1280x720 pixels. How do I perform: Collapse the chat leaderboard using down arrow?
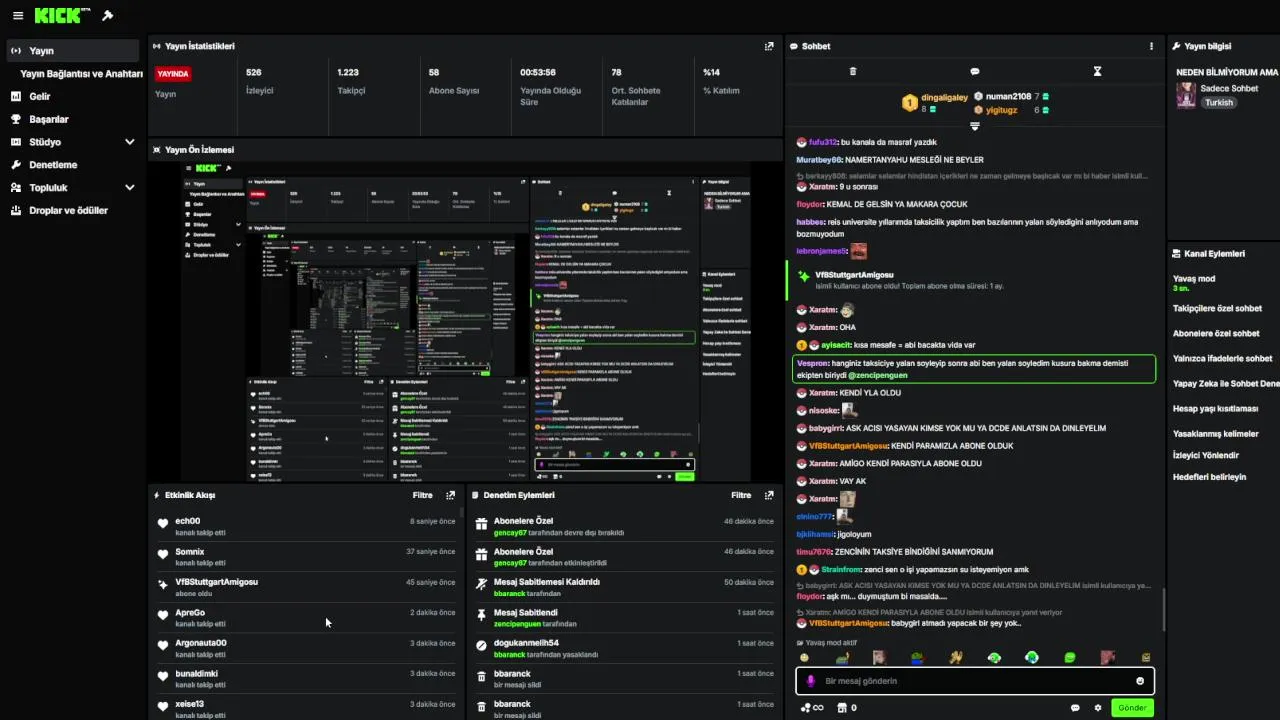click(x=975, y=126)
